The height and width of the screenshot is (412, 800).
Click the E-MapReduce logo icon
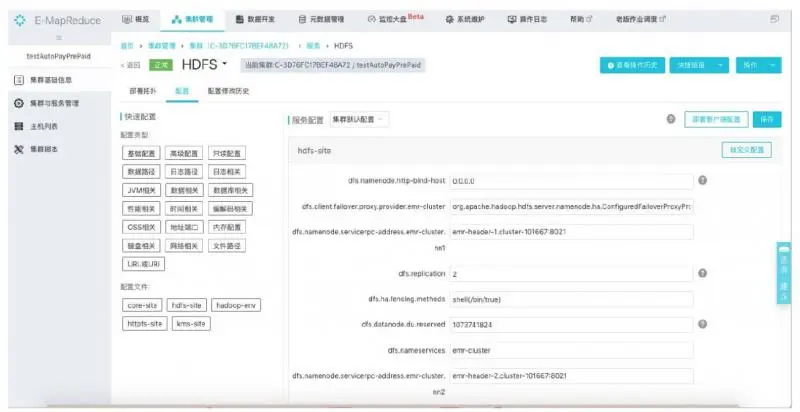point(20,20)
